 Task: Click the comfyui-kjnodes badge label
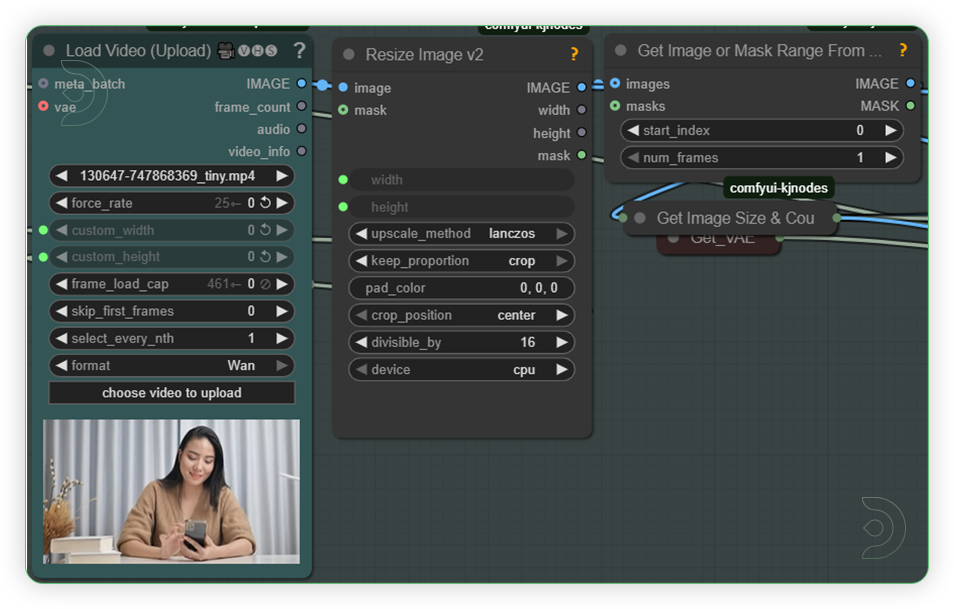(778, 188)
